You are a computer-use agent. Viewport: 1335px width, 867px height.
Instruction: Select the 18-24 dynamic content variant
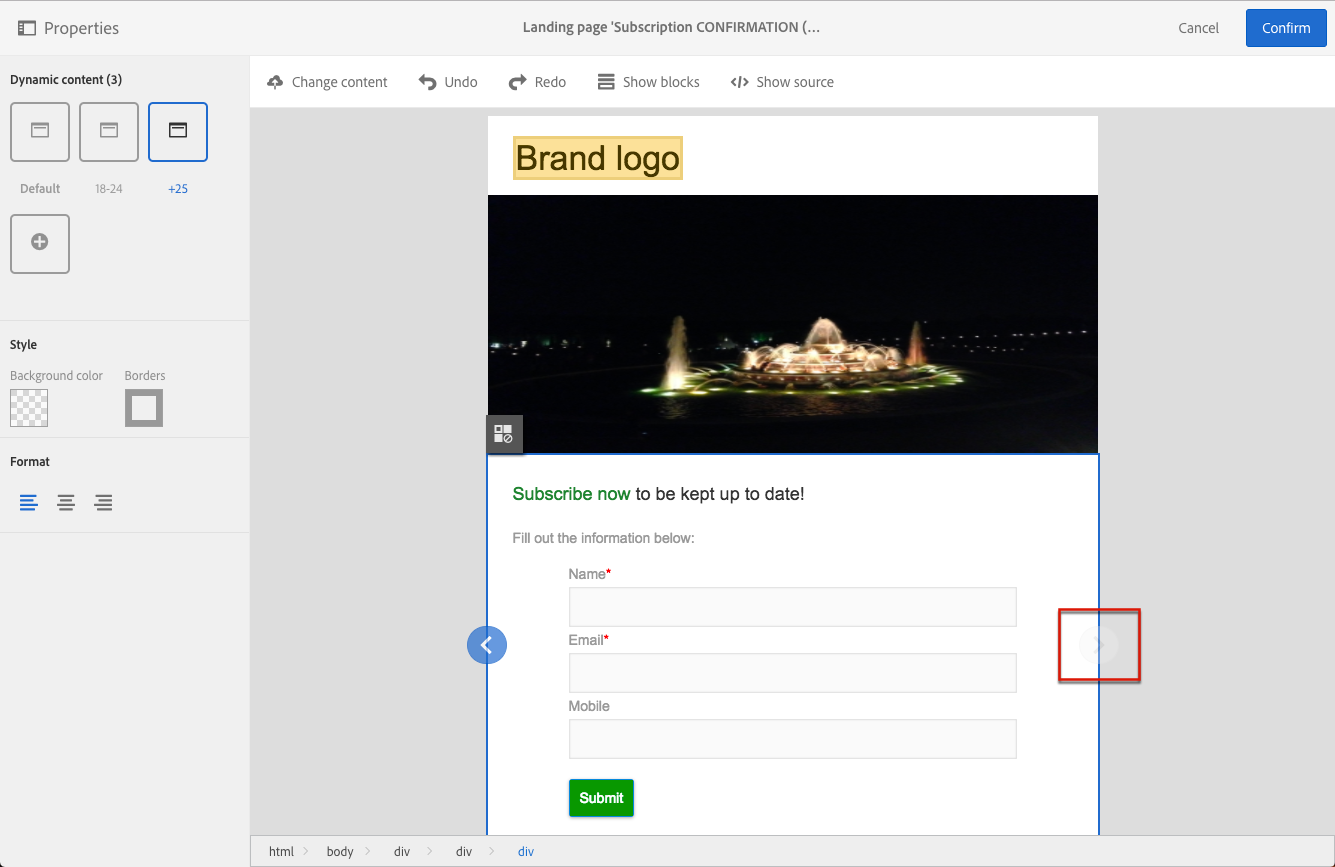coord(109,132)
